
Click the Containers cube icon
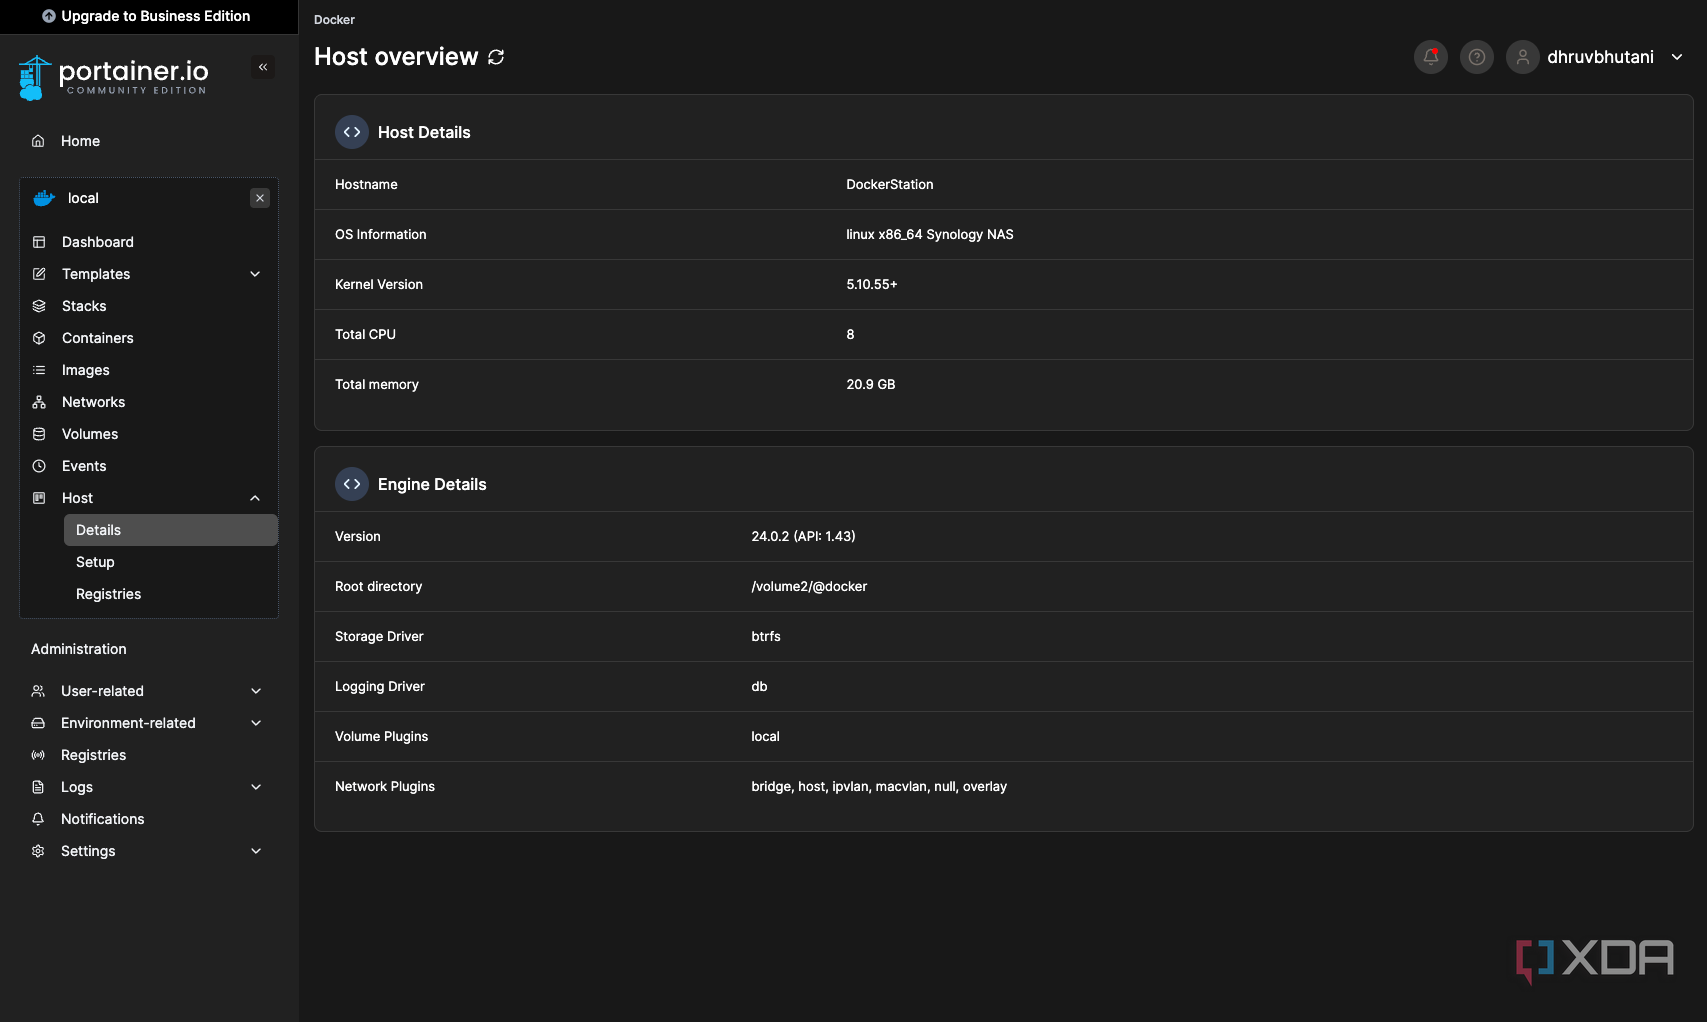click(x=39, y=338)
